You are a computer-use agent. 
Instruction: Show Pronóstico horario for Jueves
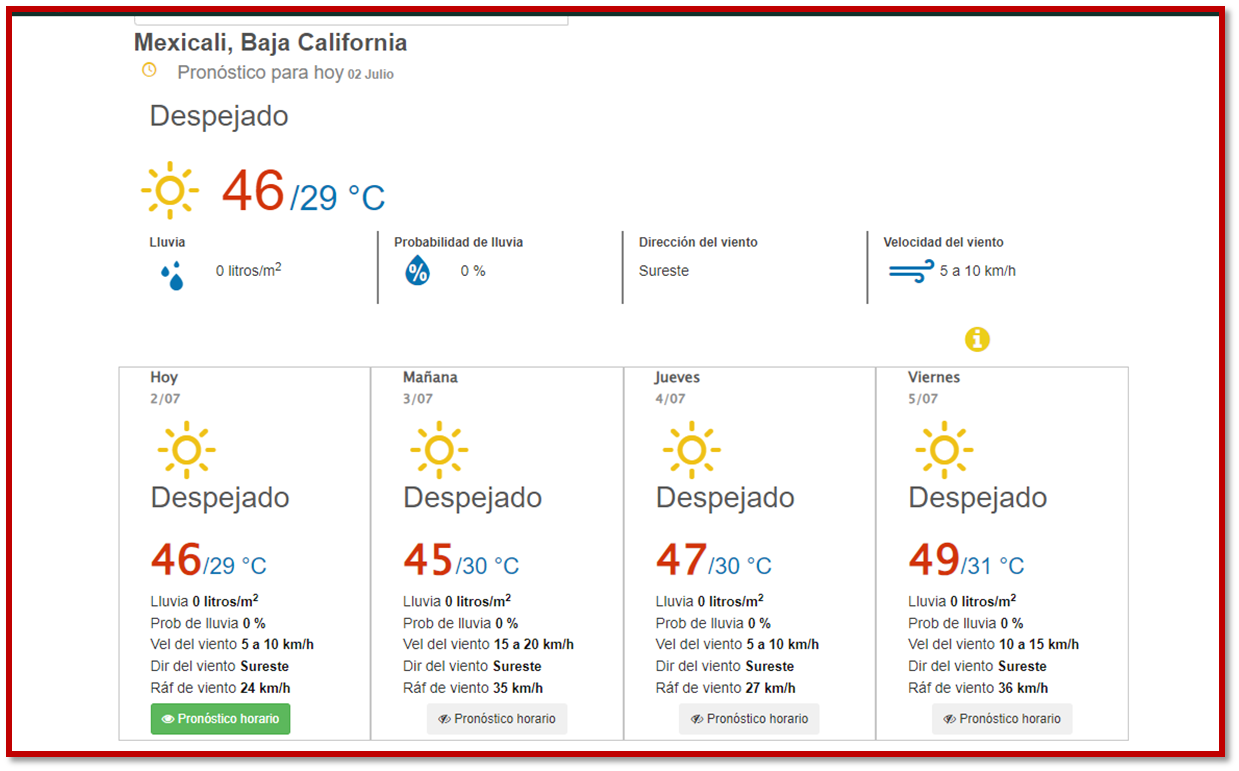click(x=749, y=719)
